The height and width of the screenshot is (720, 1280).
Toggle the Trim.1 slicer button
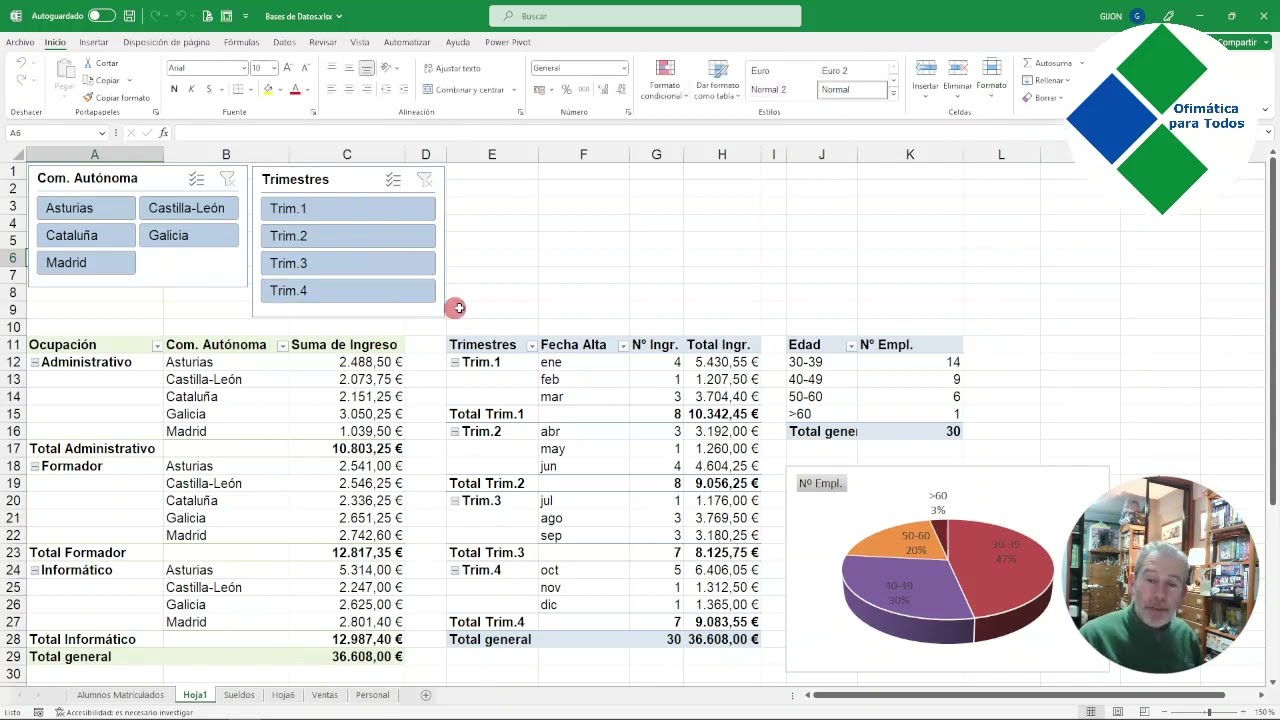348,208
